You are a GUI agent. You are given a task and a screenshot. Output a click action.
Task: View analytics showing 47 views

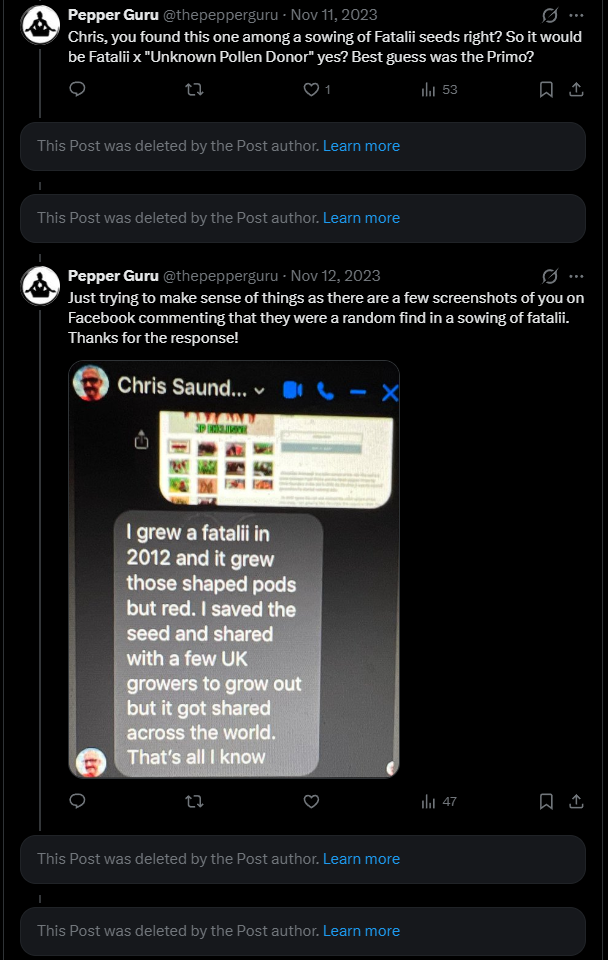[x=439, y=801]
